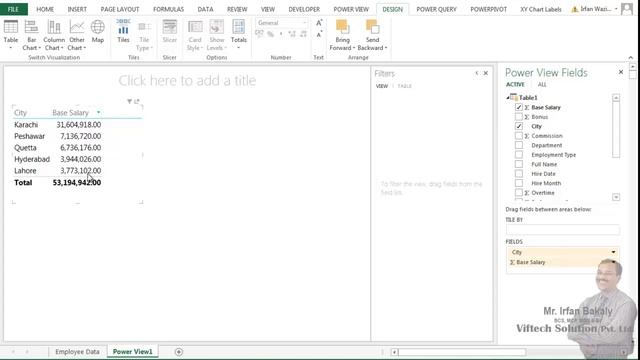Viewport: 640px width, 360px height.
Task: Switch to the POWER QUERY ribbon tab
Action: [436, 9]
